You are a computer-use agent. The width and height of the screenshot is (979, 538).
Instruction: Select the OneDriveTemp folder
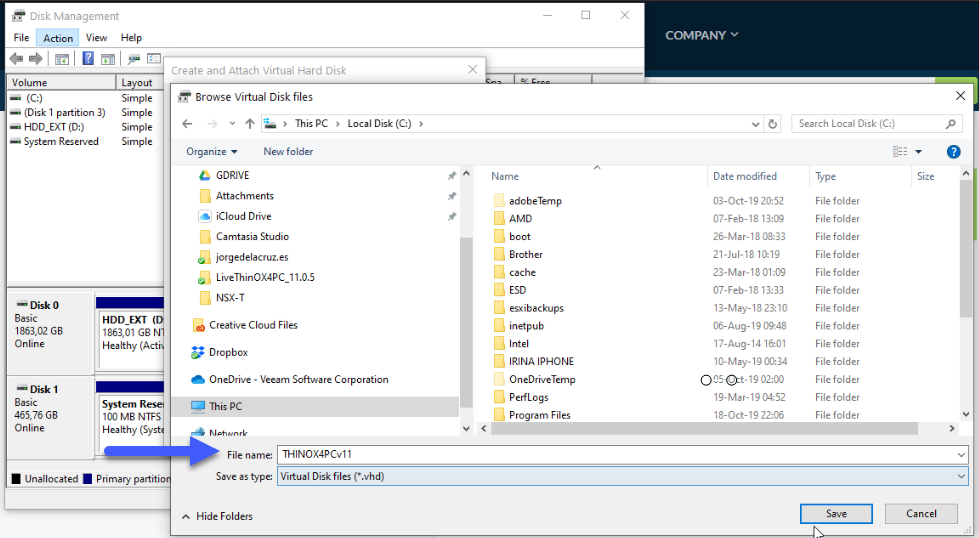[x=542, y=379]
